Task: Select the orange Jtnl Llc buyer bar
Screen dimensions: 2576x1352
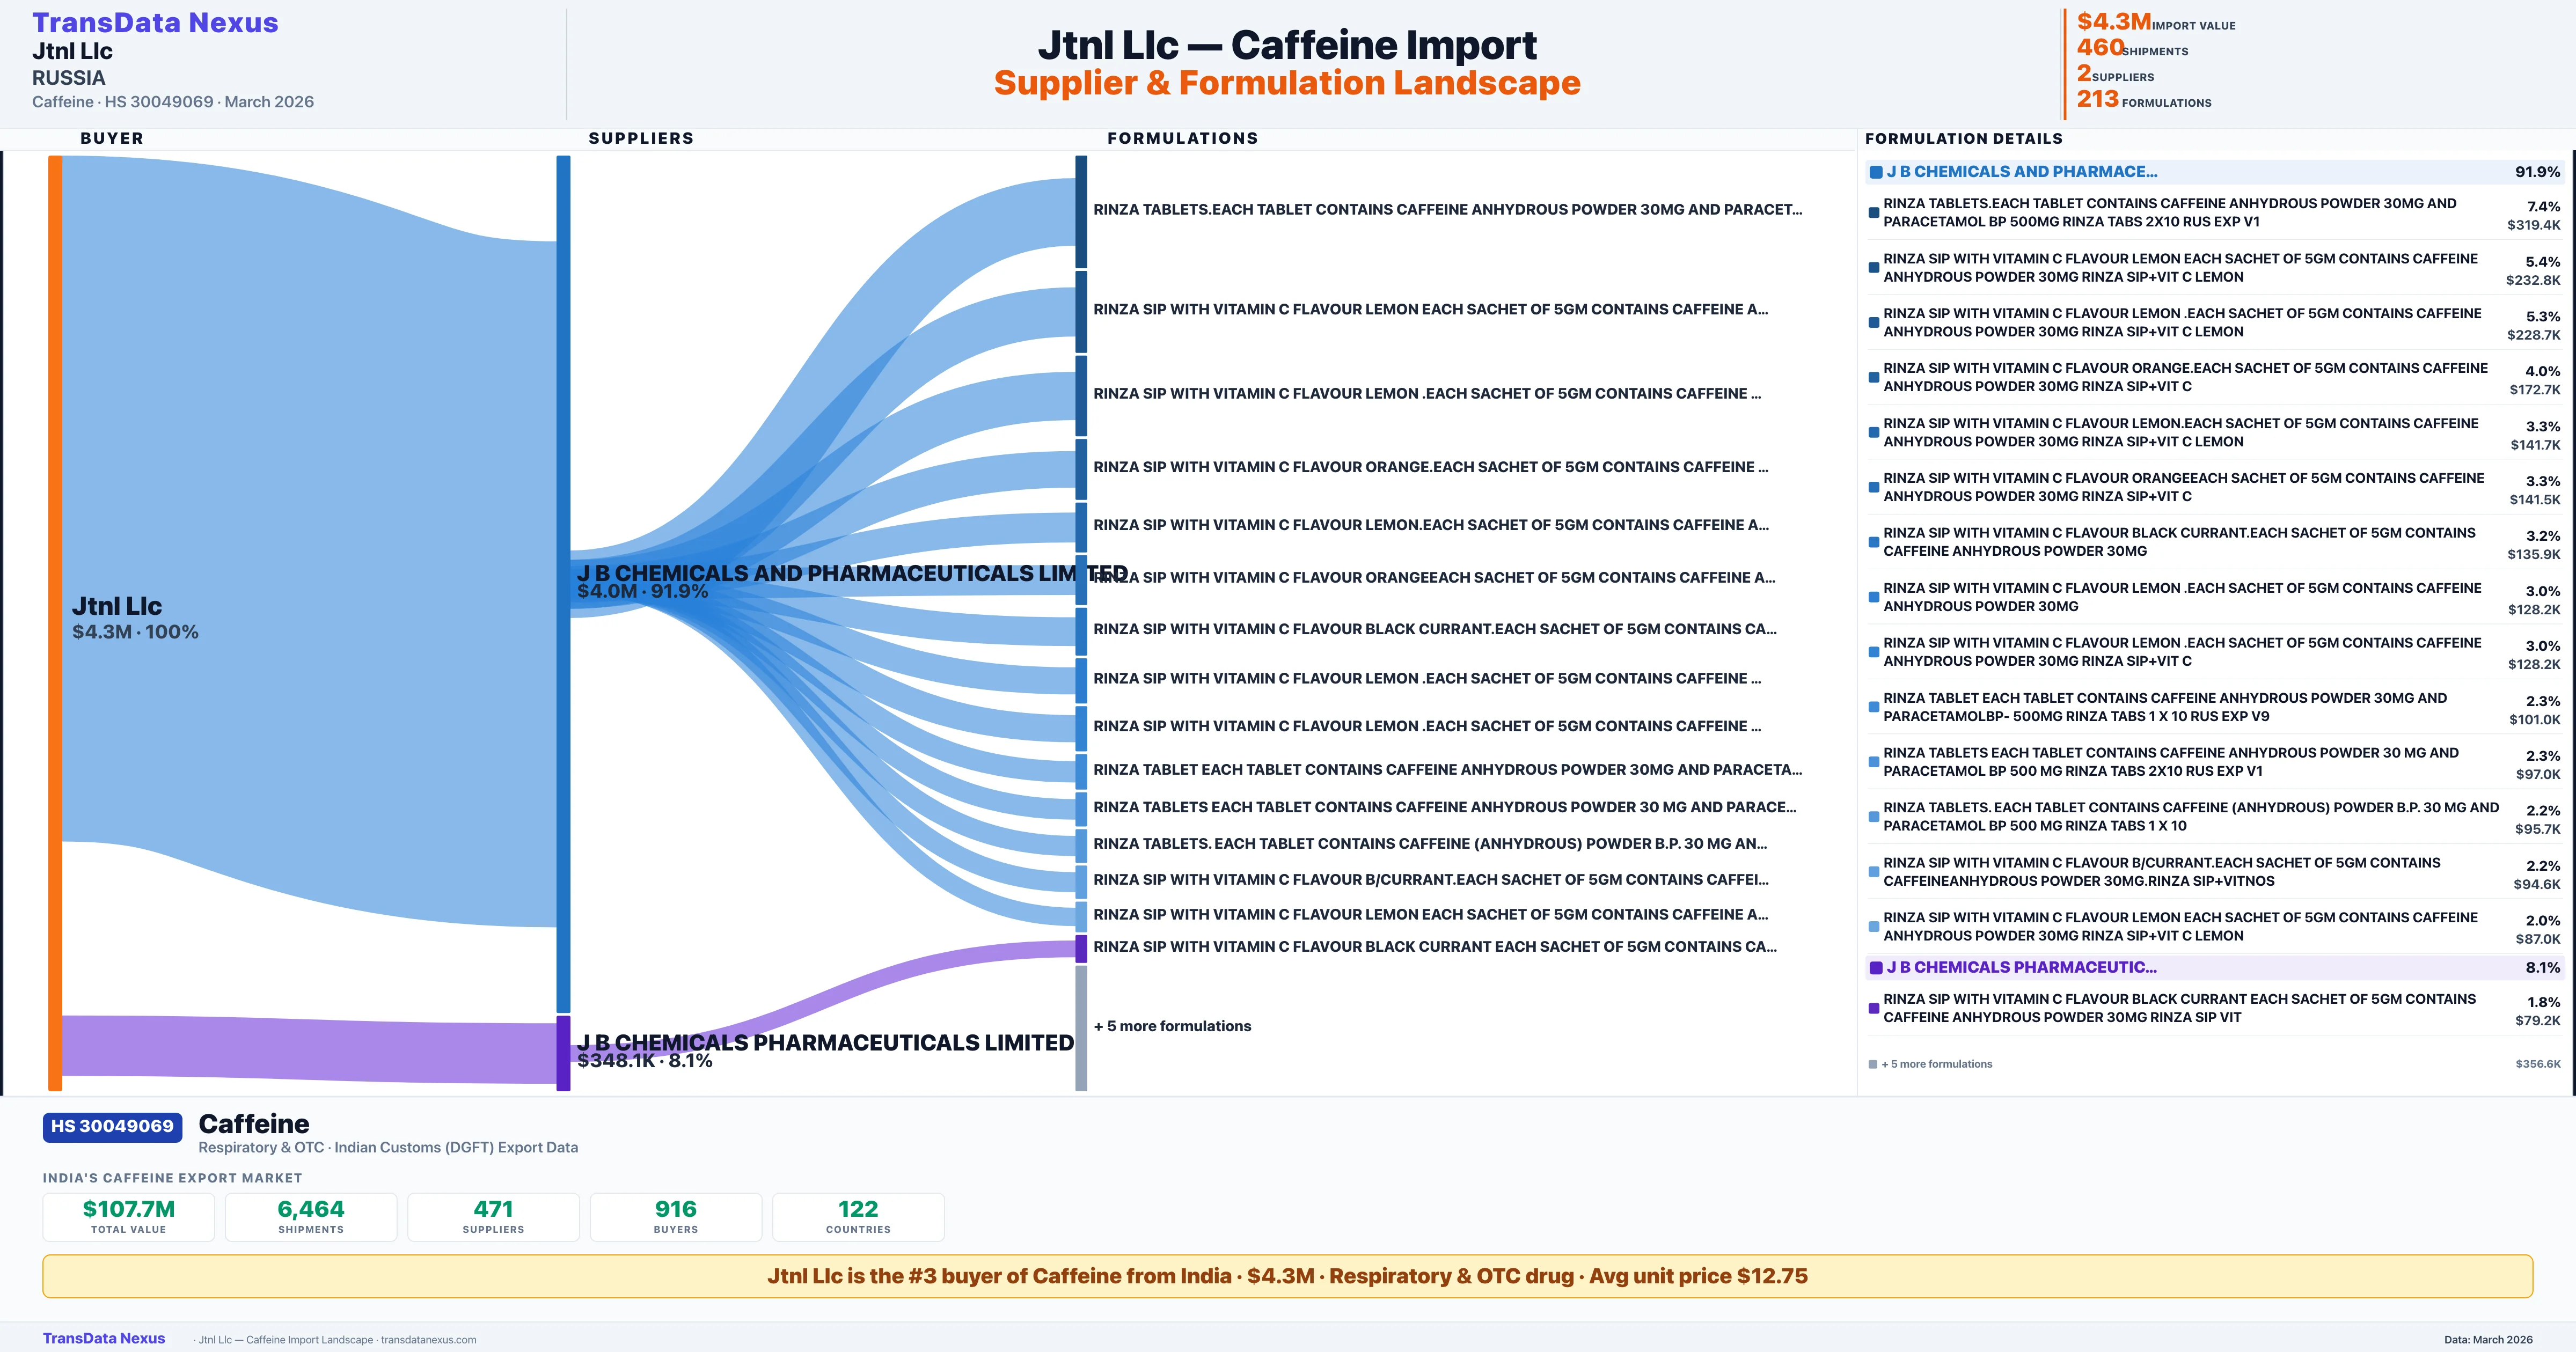Action: pos(55,622)
